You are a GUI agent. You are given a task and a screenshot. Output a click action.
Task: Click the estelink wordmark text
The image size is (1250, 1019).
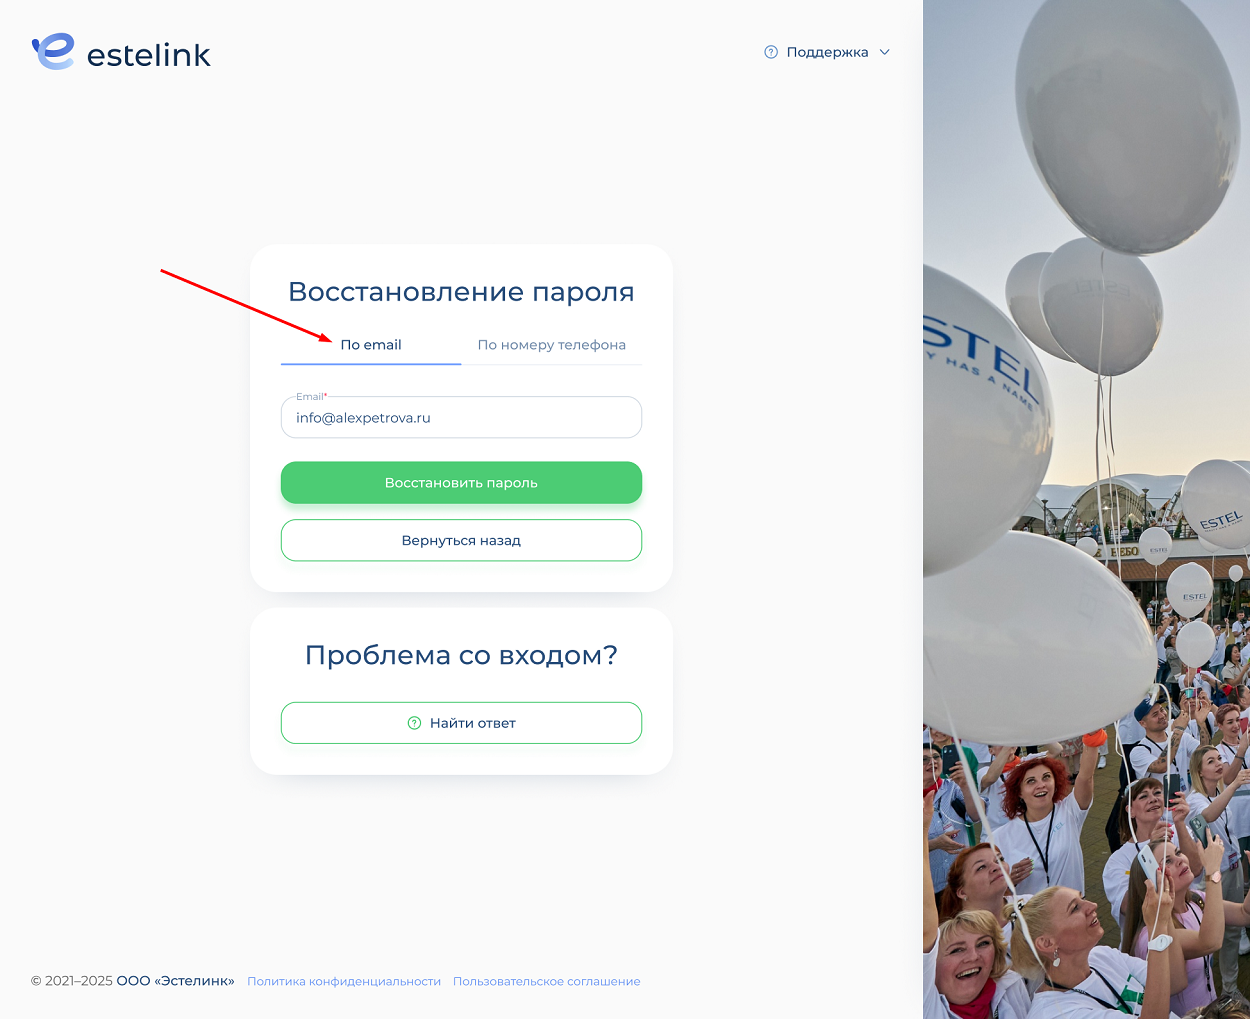[149, 55]
